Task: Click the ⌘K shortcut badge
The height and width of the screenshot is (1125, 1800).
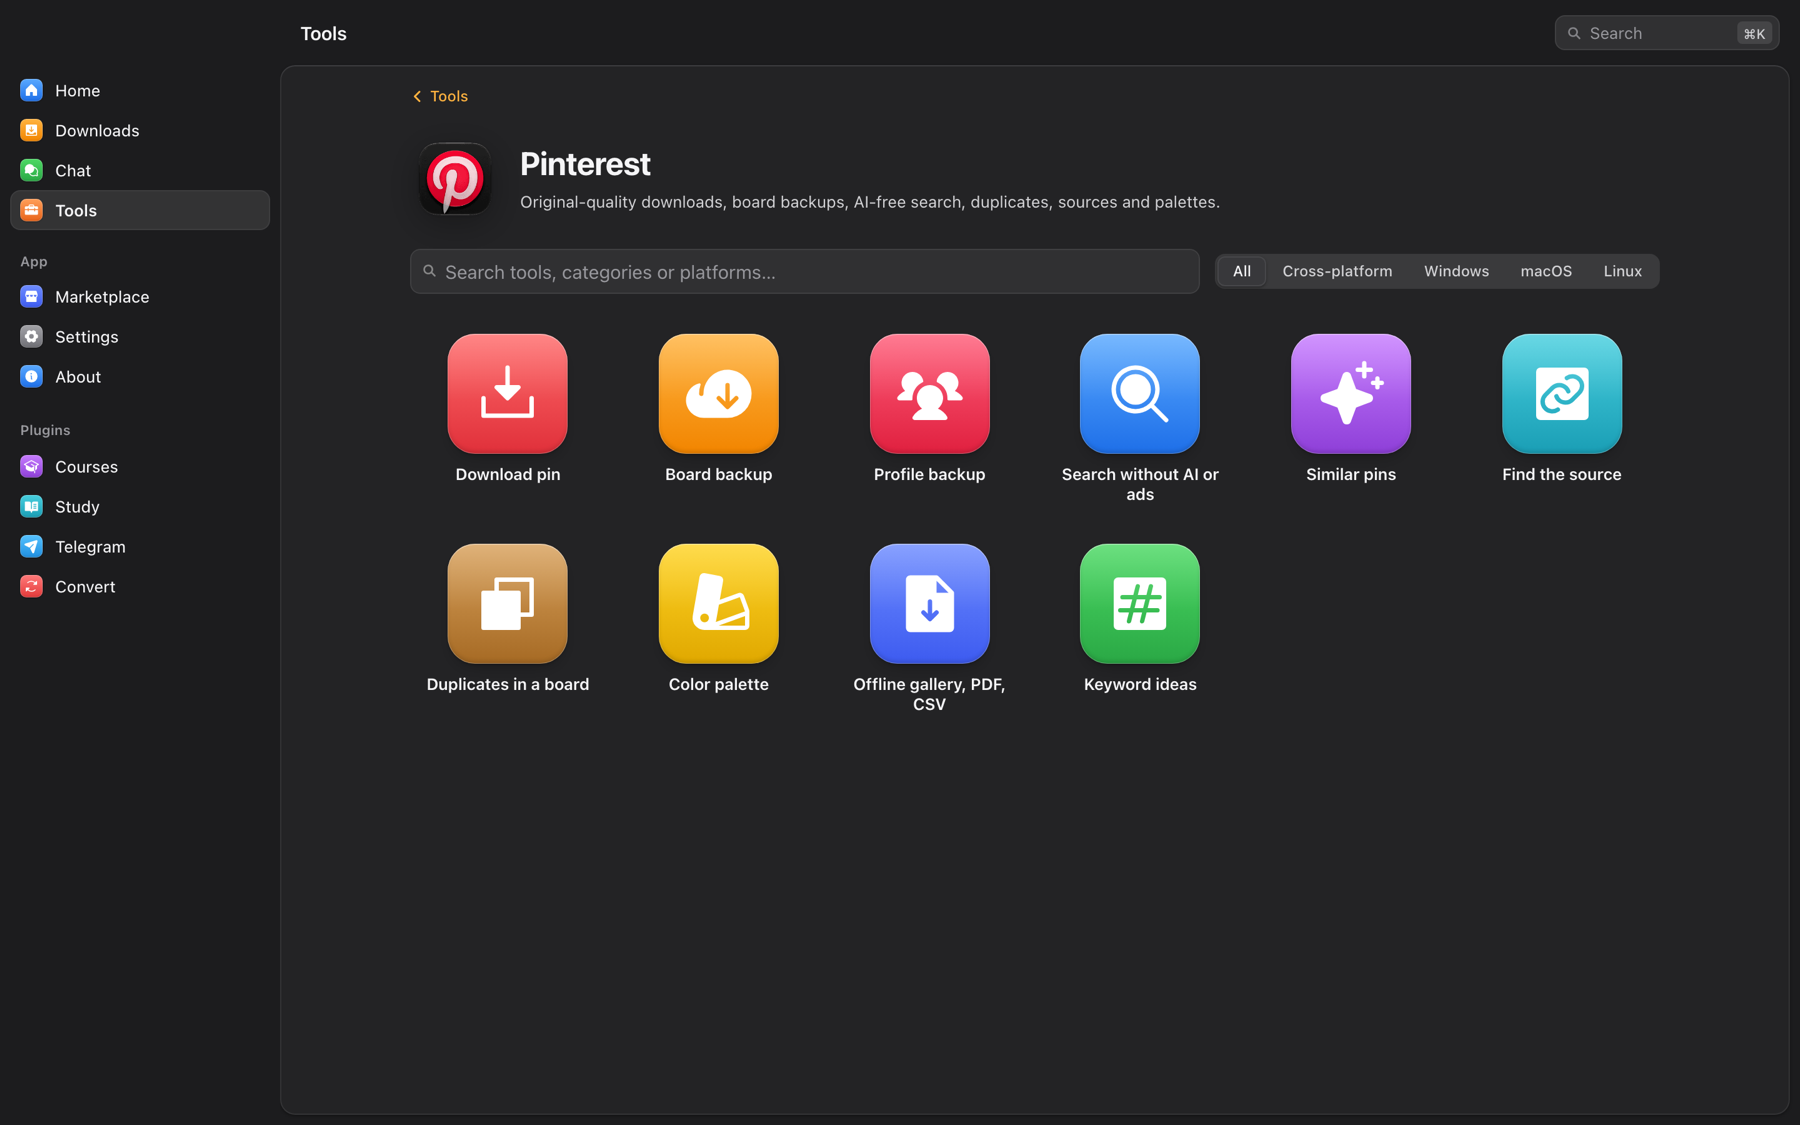Action: pyautogui.click(x=1754, y=33)
